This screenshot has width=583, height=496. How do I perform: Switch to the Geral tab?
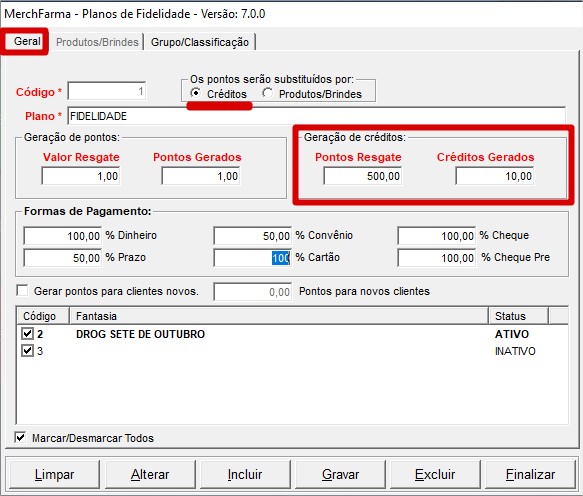click(x=27, y=41)
